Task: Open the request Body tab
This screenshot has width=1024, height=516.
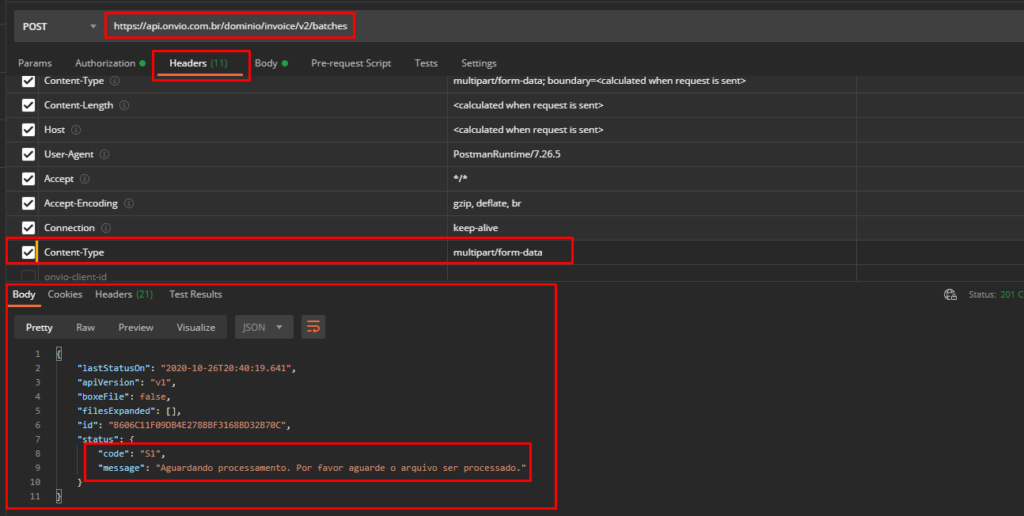Action: (271, 63)
